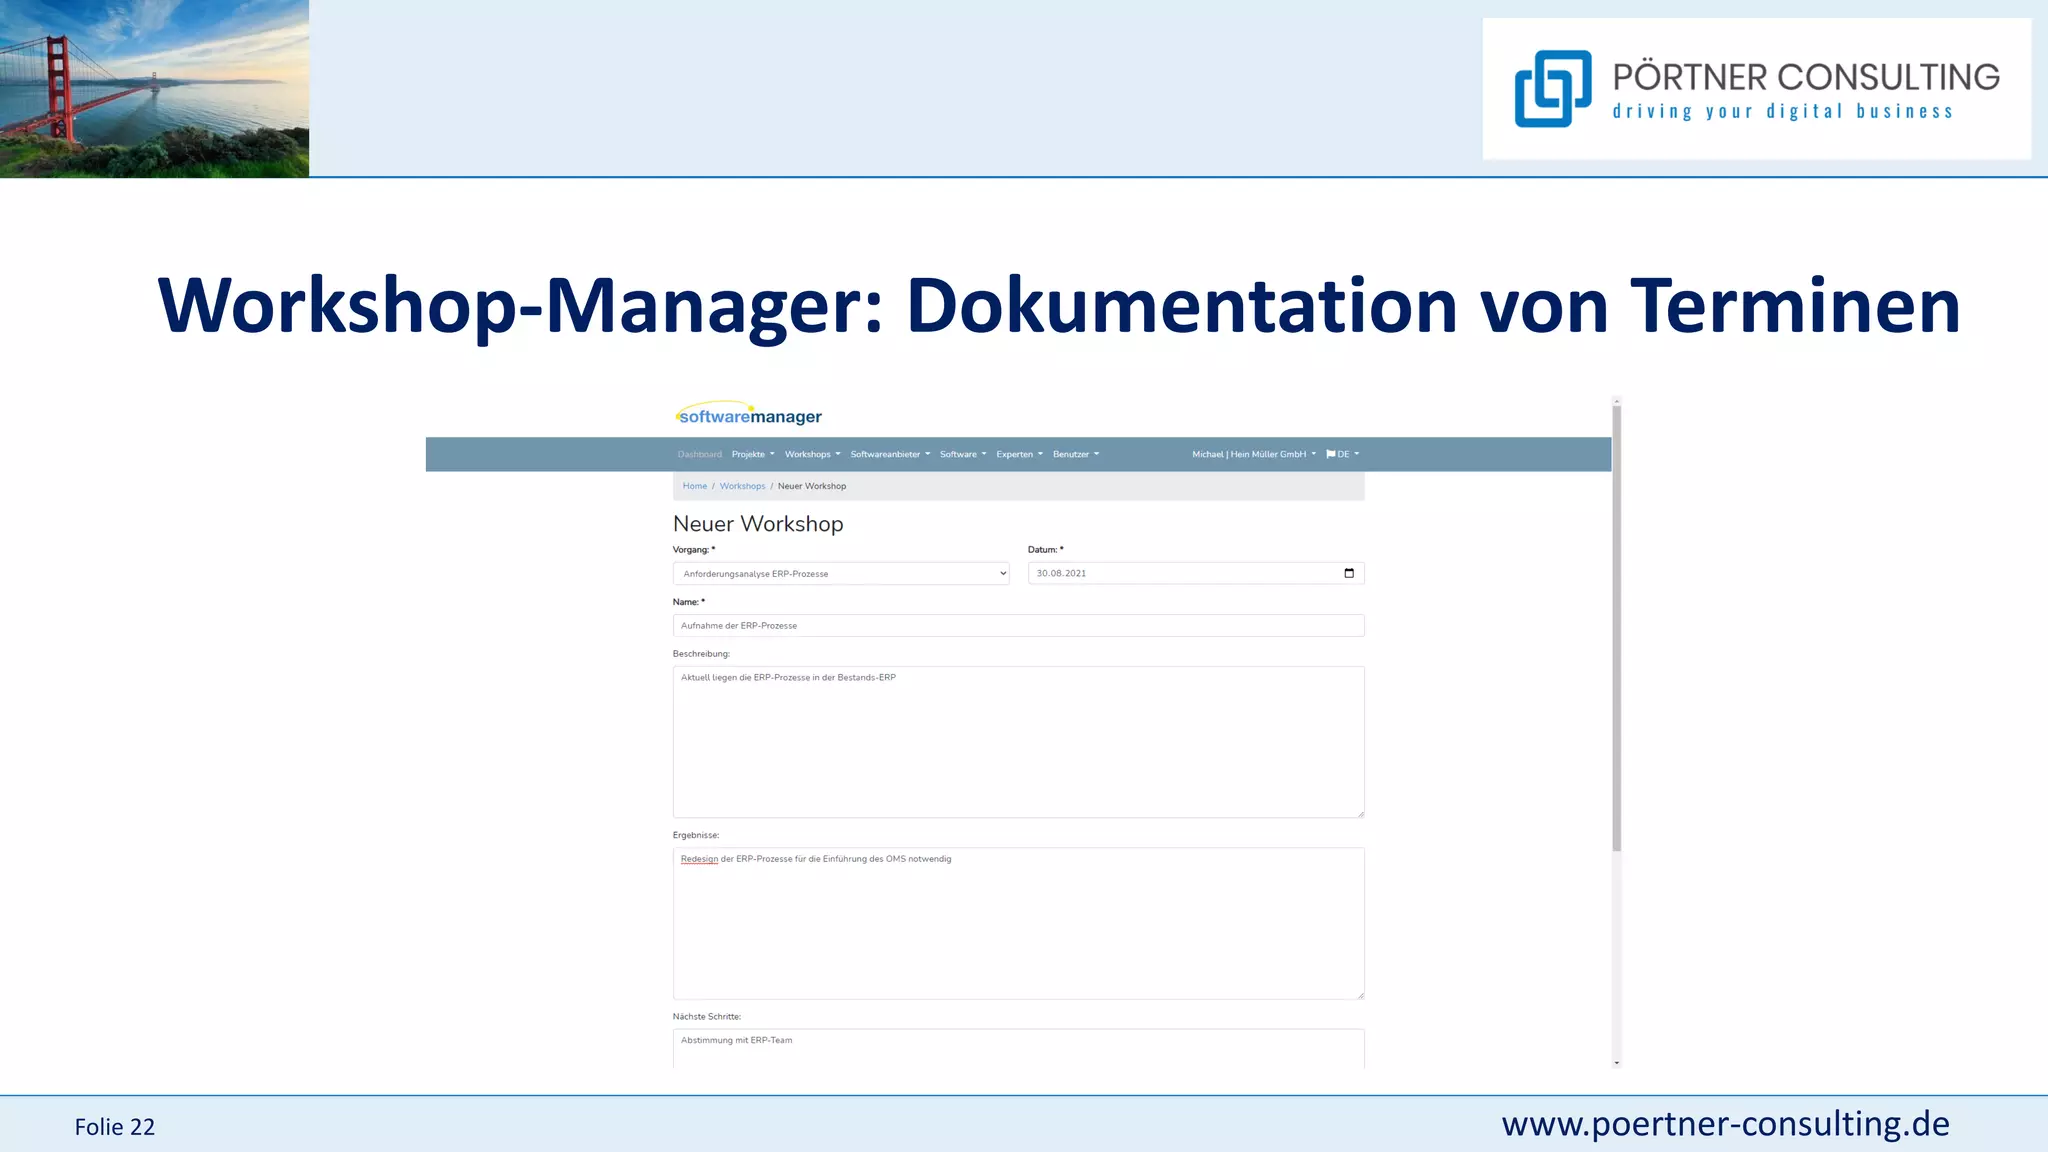Click the resize grip of Ergebnisse text area
Viewport: 2048px width, 1152px height.
pos(1360,994)
